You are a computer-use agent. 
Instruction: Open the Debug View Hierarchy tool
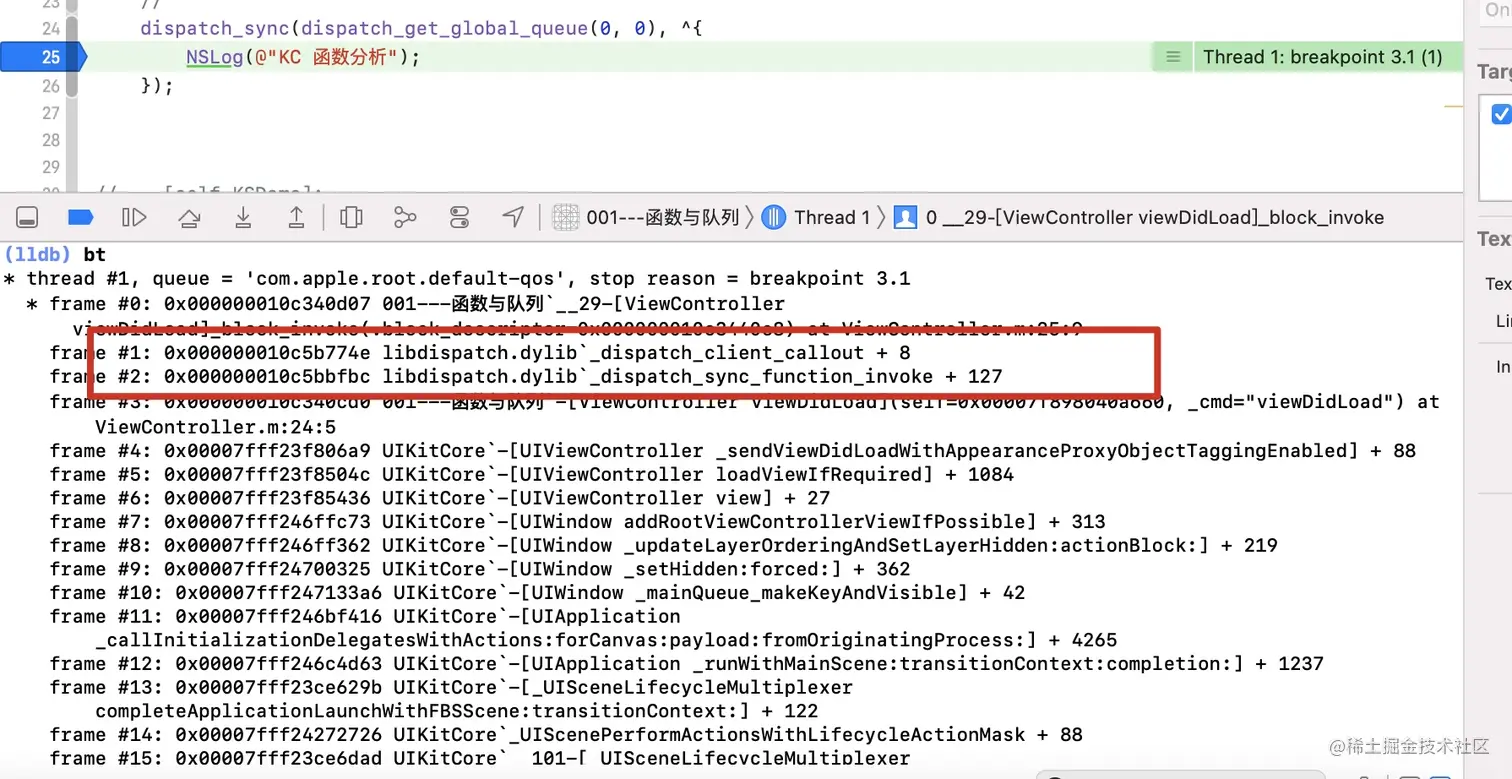(351, 217)
